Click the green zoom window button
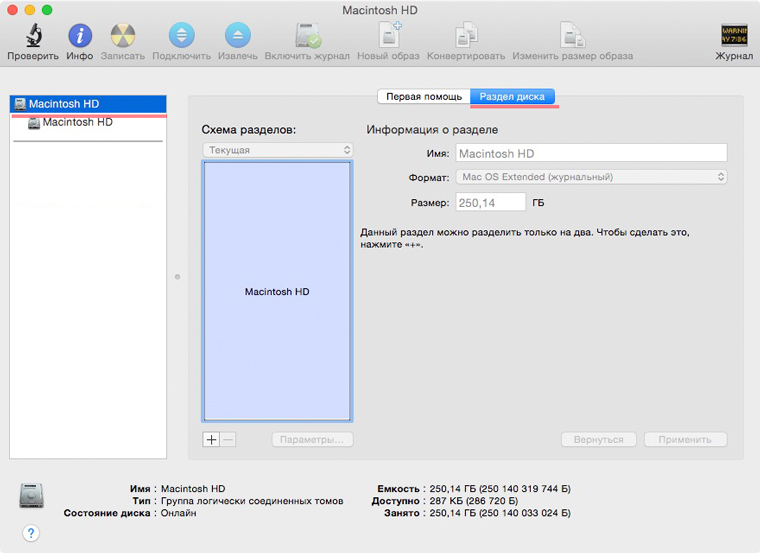Viewport: 760px width, 553px height. 47,10
